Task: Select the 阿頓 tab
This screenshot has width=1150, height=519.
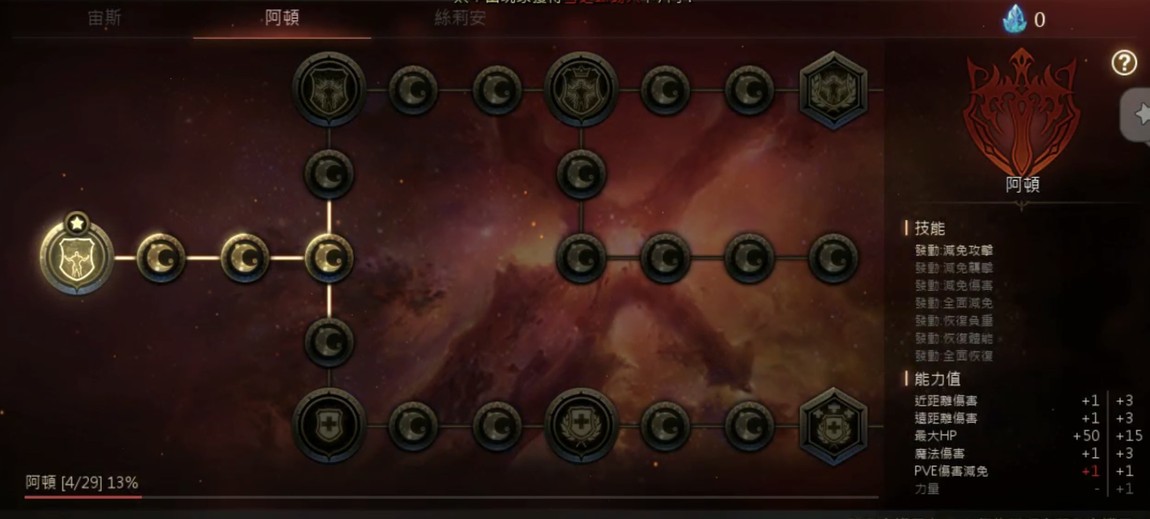Action: pos(282,18)
